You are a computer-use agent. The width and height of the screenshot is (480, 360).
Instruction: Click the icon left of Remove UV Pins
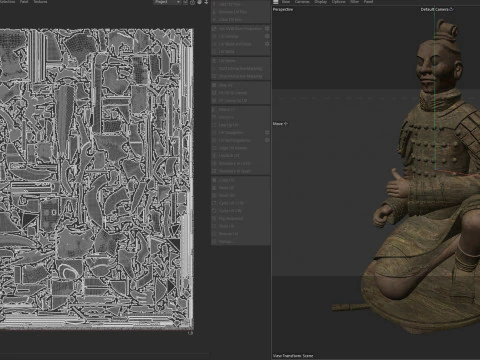(x=214, y=12)
